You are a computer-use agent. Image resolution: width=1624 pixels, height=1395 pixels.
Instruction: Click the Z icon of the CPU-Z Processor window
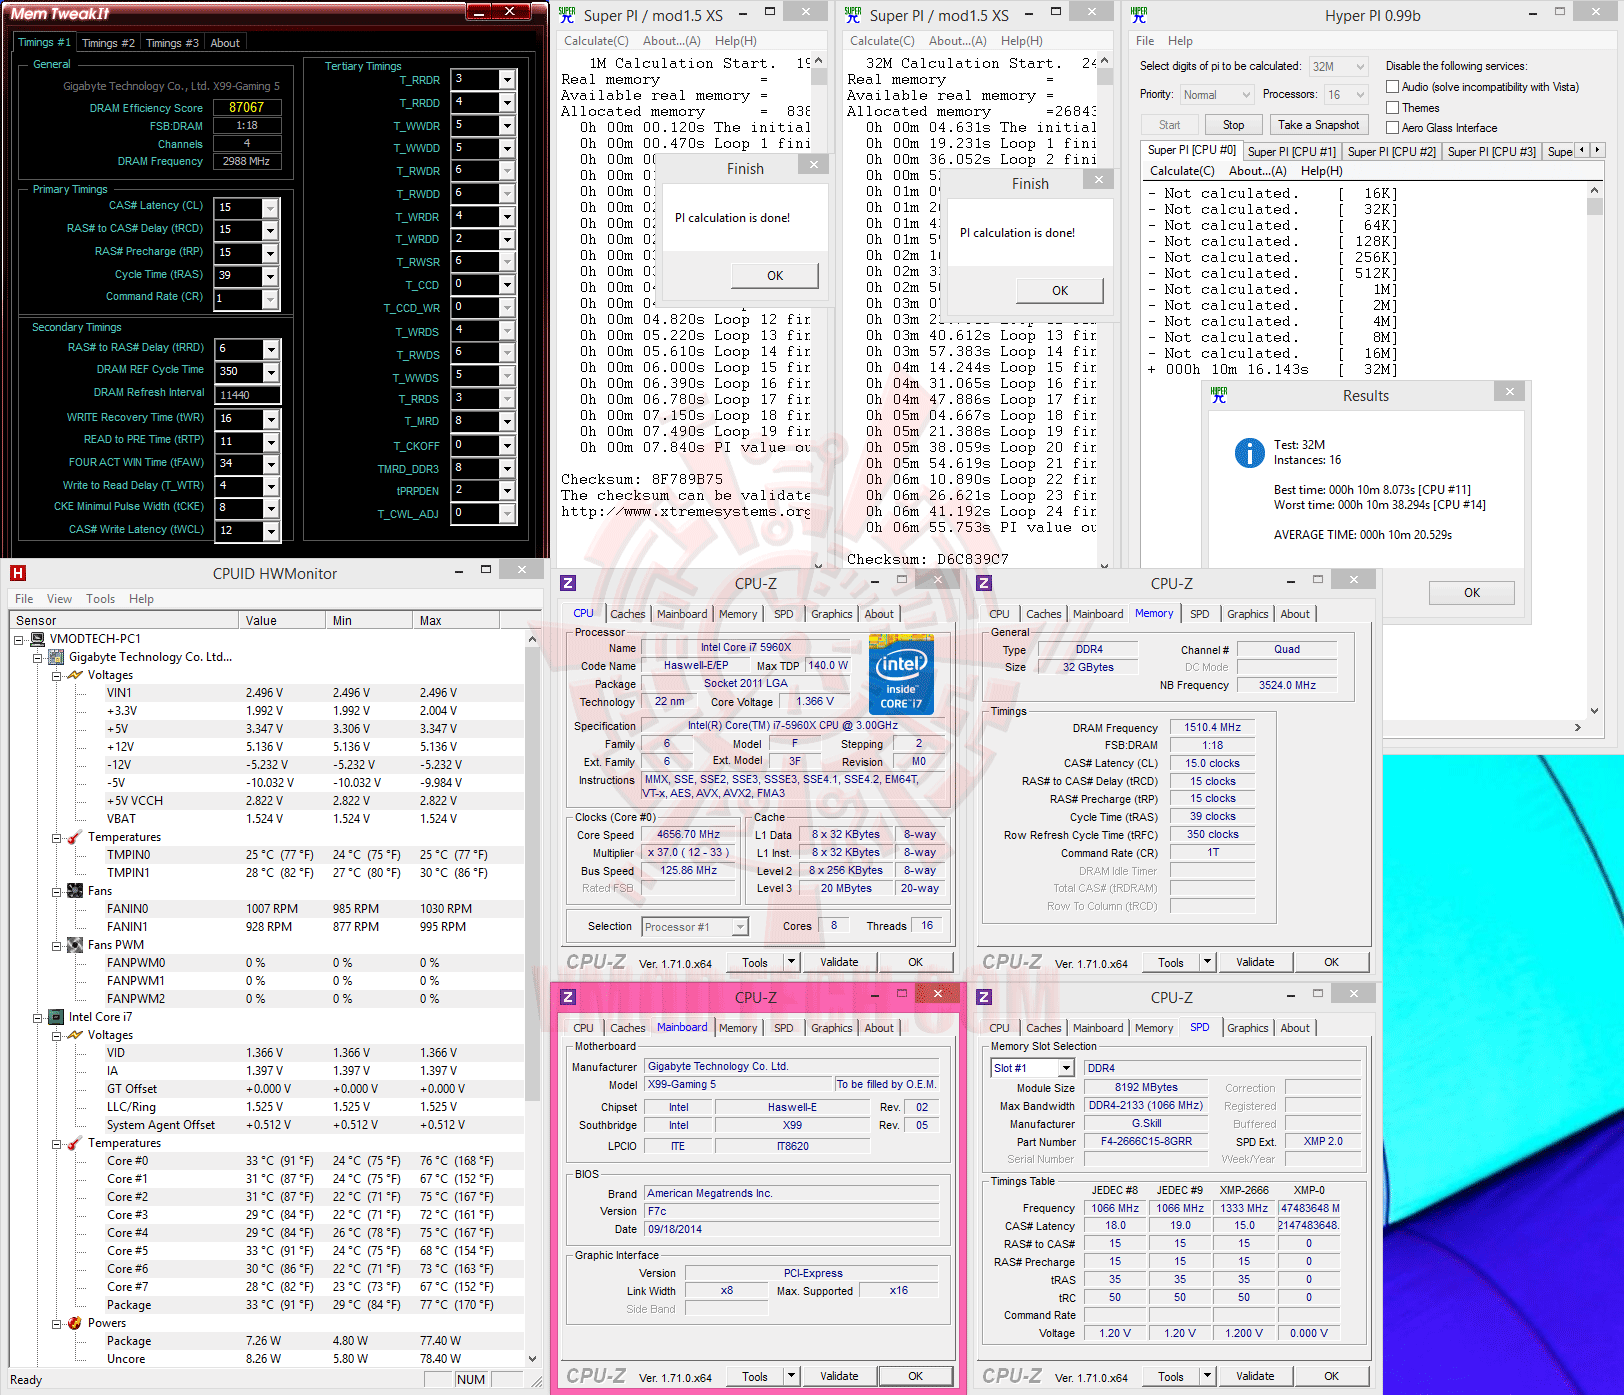pos(568,583)
